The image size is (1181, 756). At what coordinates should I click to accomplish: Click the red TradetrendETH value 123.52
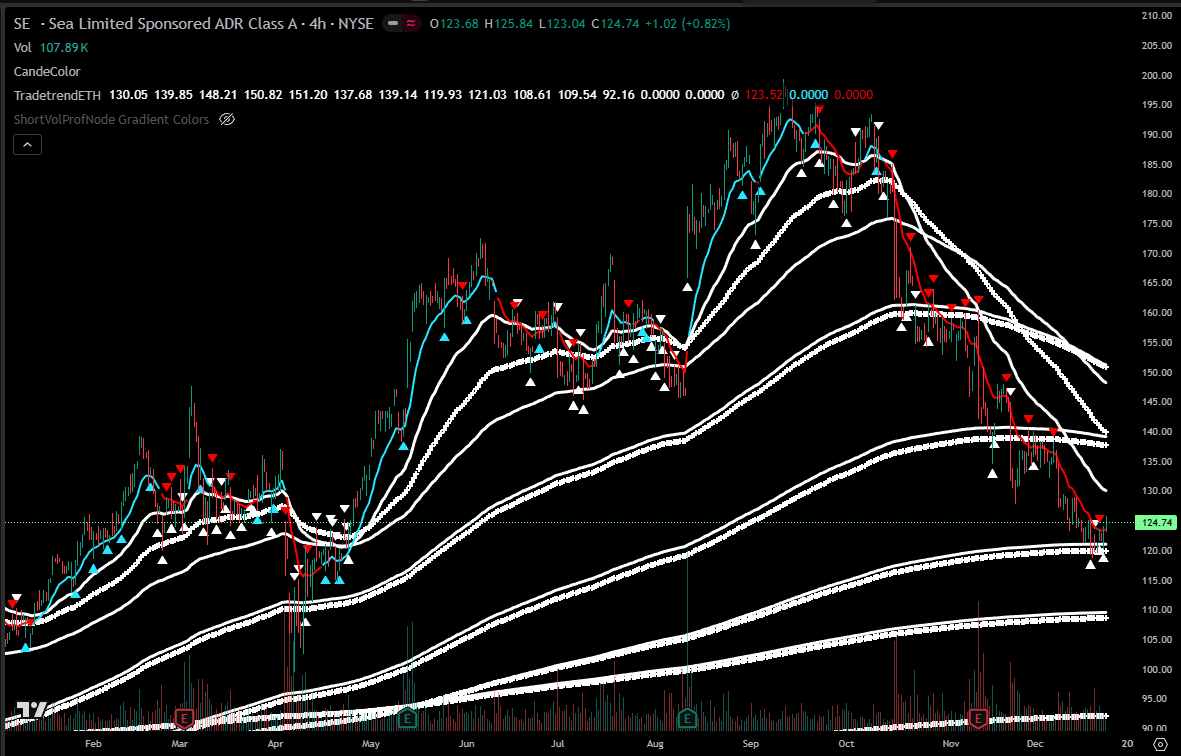tap(764, 95)
